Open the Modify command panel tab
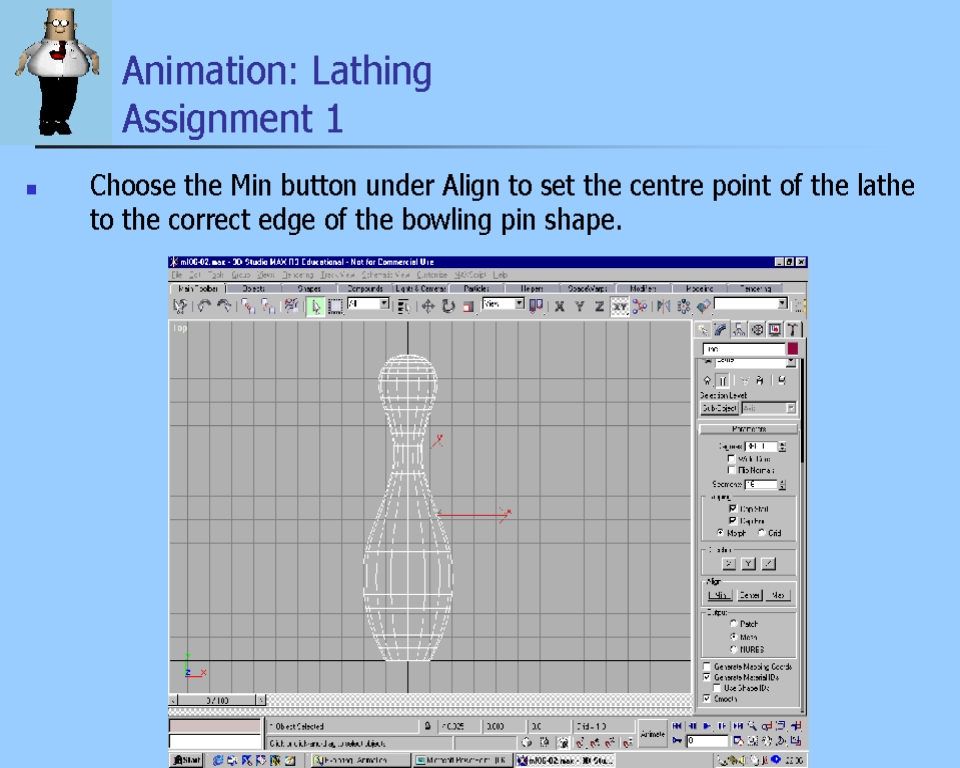The width and height of the screenshot is (960, 768). pyautogui.click(x=721, y=329)
